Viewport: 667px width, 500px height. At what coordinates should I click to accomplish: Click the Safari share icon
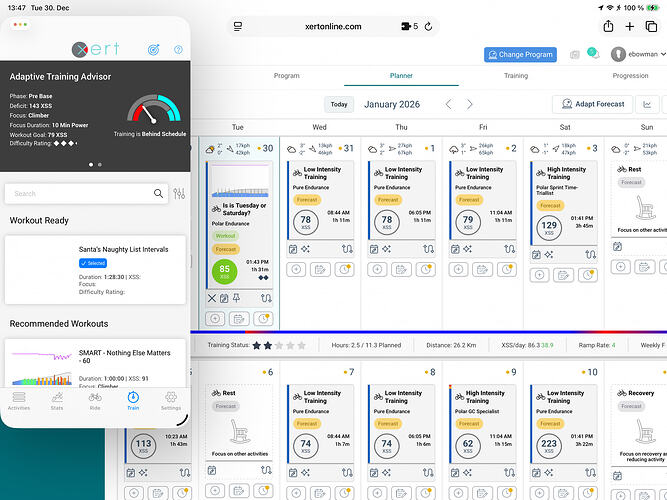coord(607,27)
